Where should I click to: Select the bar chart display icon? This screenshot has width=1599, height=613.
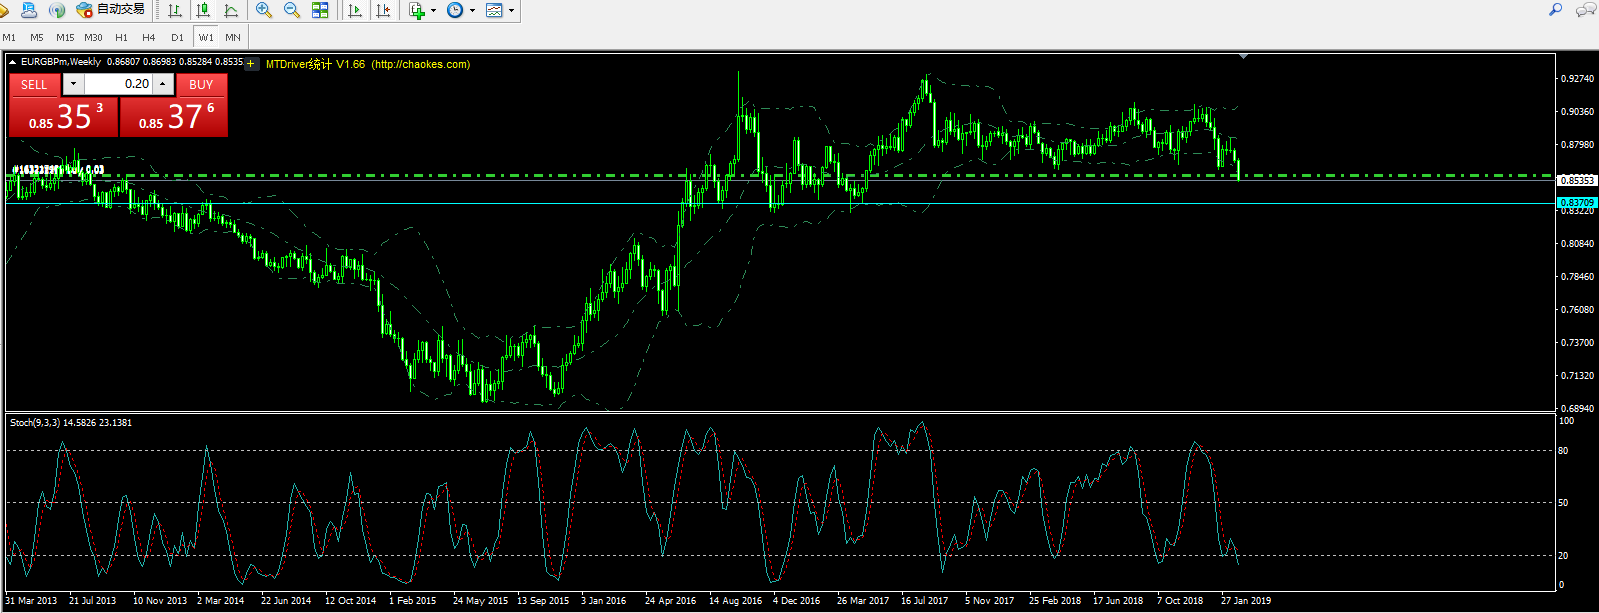pyautogui.click(x=175, y=10)
